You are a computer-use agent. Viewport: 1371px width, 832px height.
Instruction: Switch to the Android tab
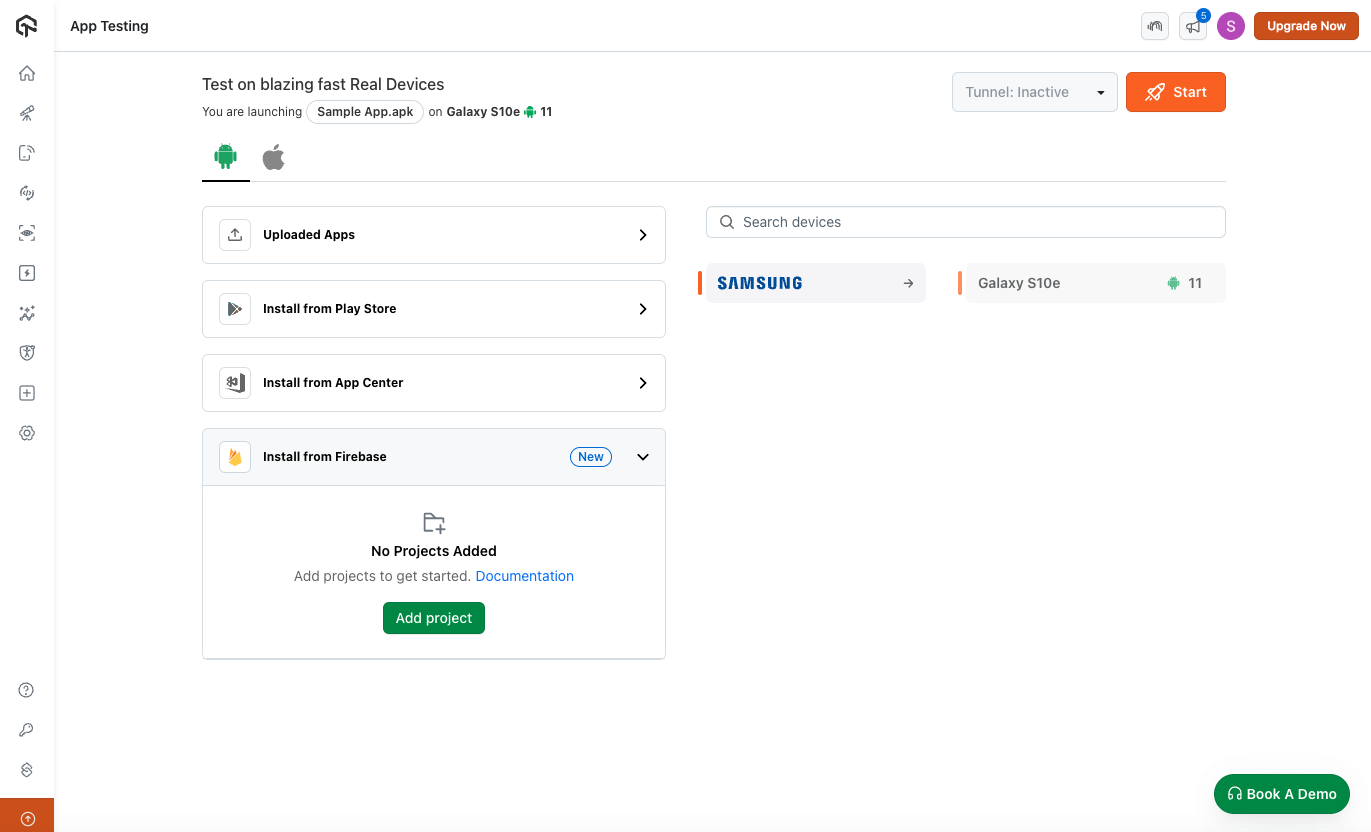[225, 157]
